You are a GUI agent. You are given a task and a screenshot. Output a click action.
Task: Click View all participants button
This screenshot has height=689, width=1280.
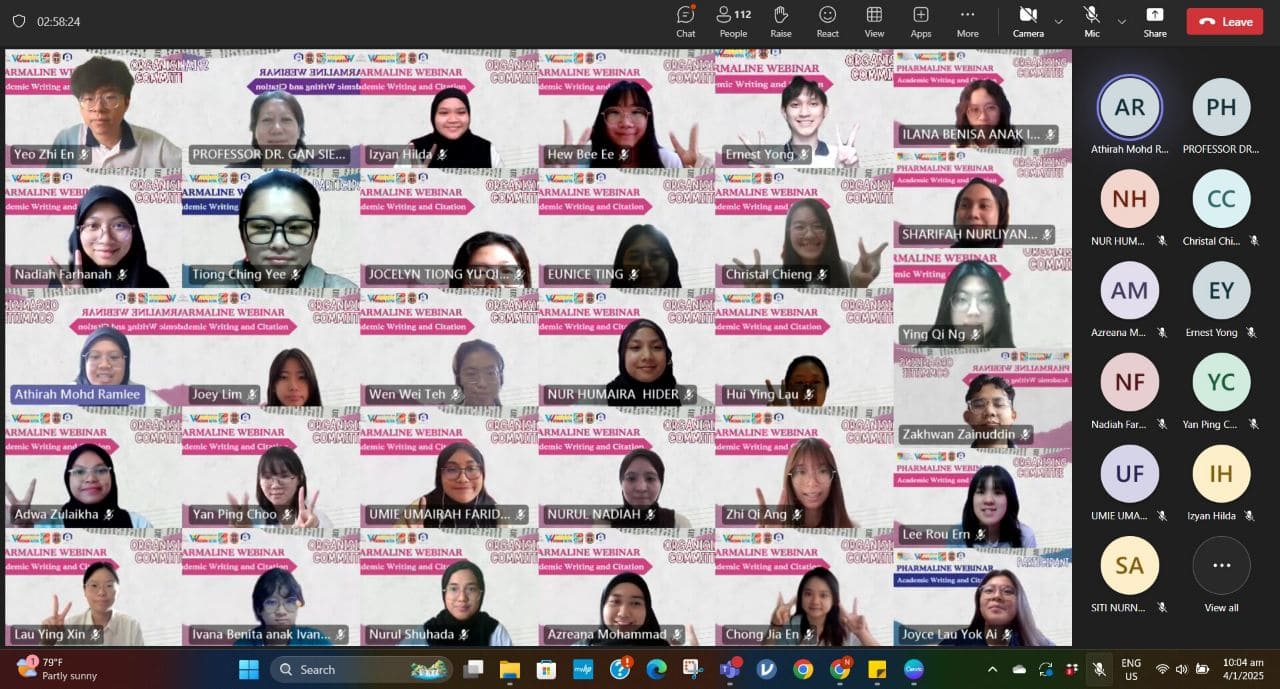(x=1221, y=574)
